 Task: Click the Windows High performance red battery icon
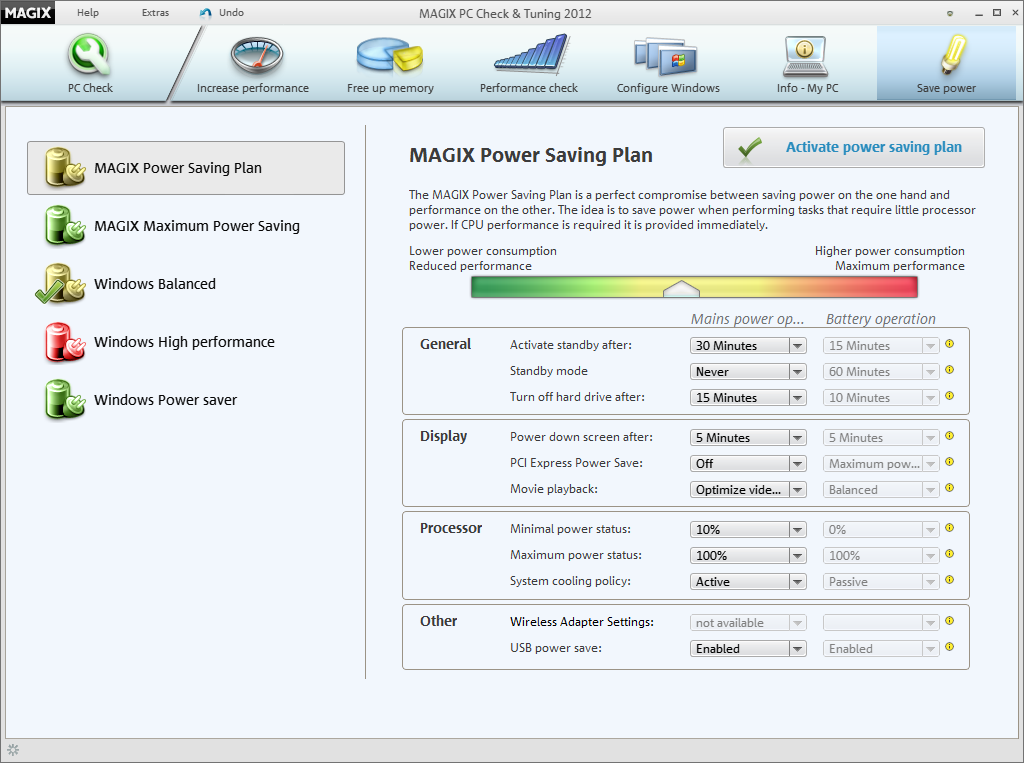click(x=65, y=342)
